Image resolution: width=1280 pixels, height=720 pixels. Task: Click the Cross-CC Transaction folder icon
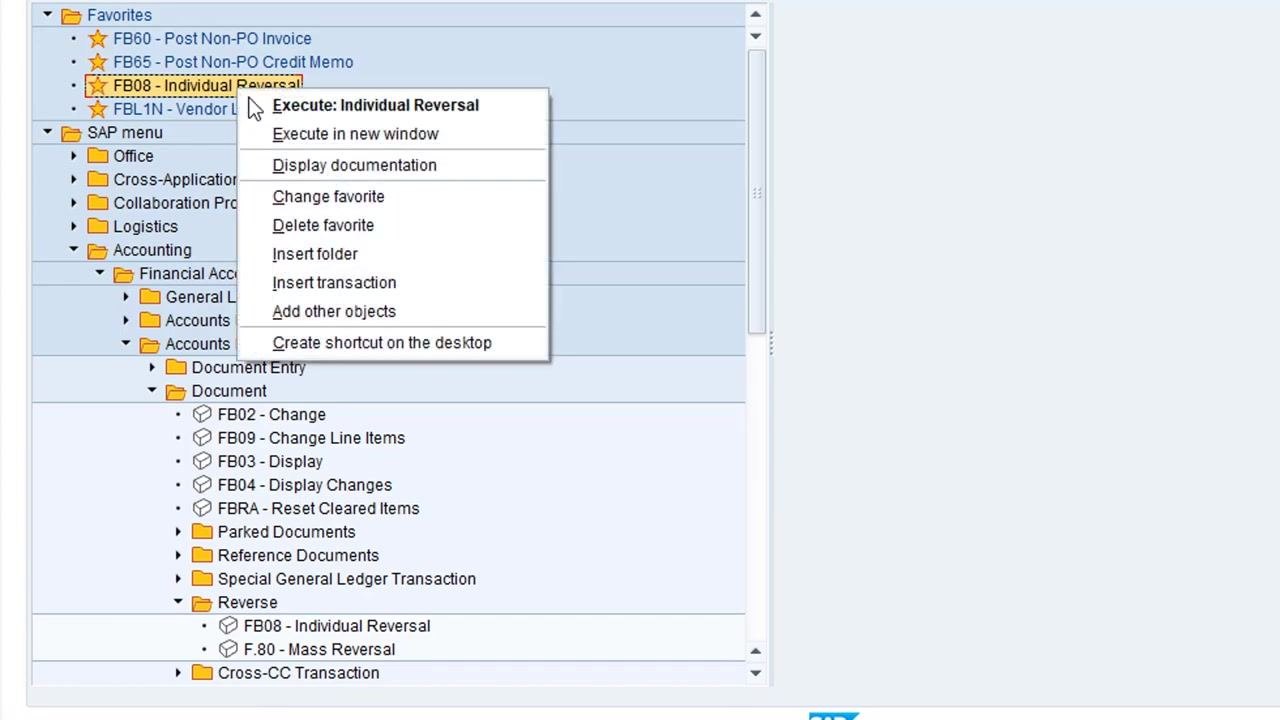(202, 672)
